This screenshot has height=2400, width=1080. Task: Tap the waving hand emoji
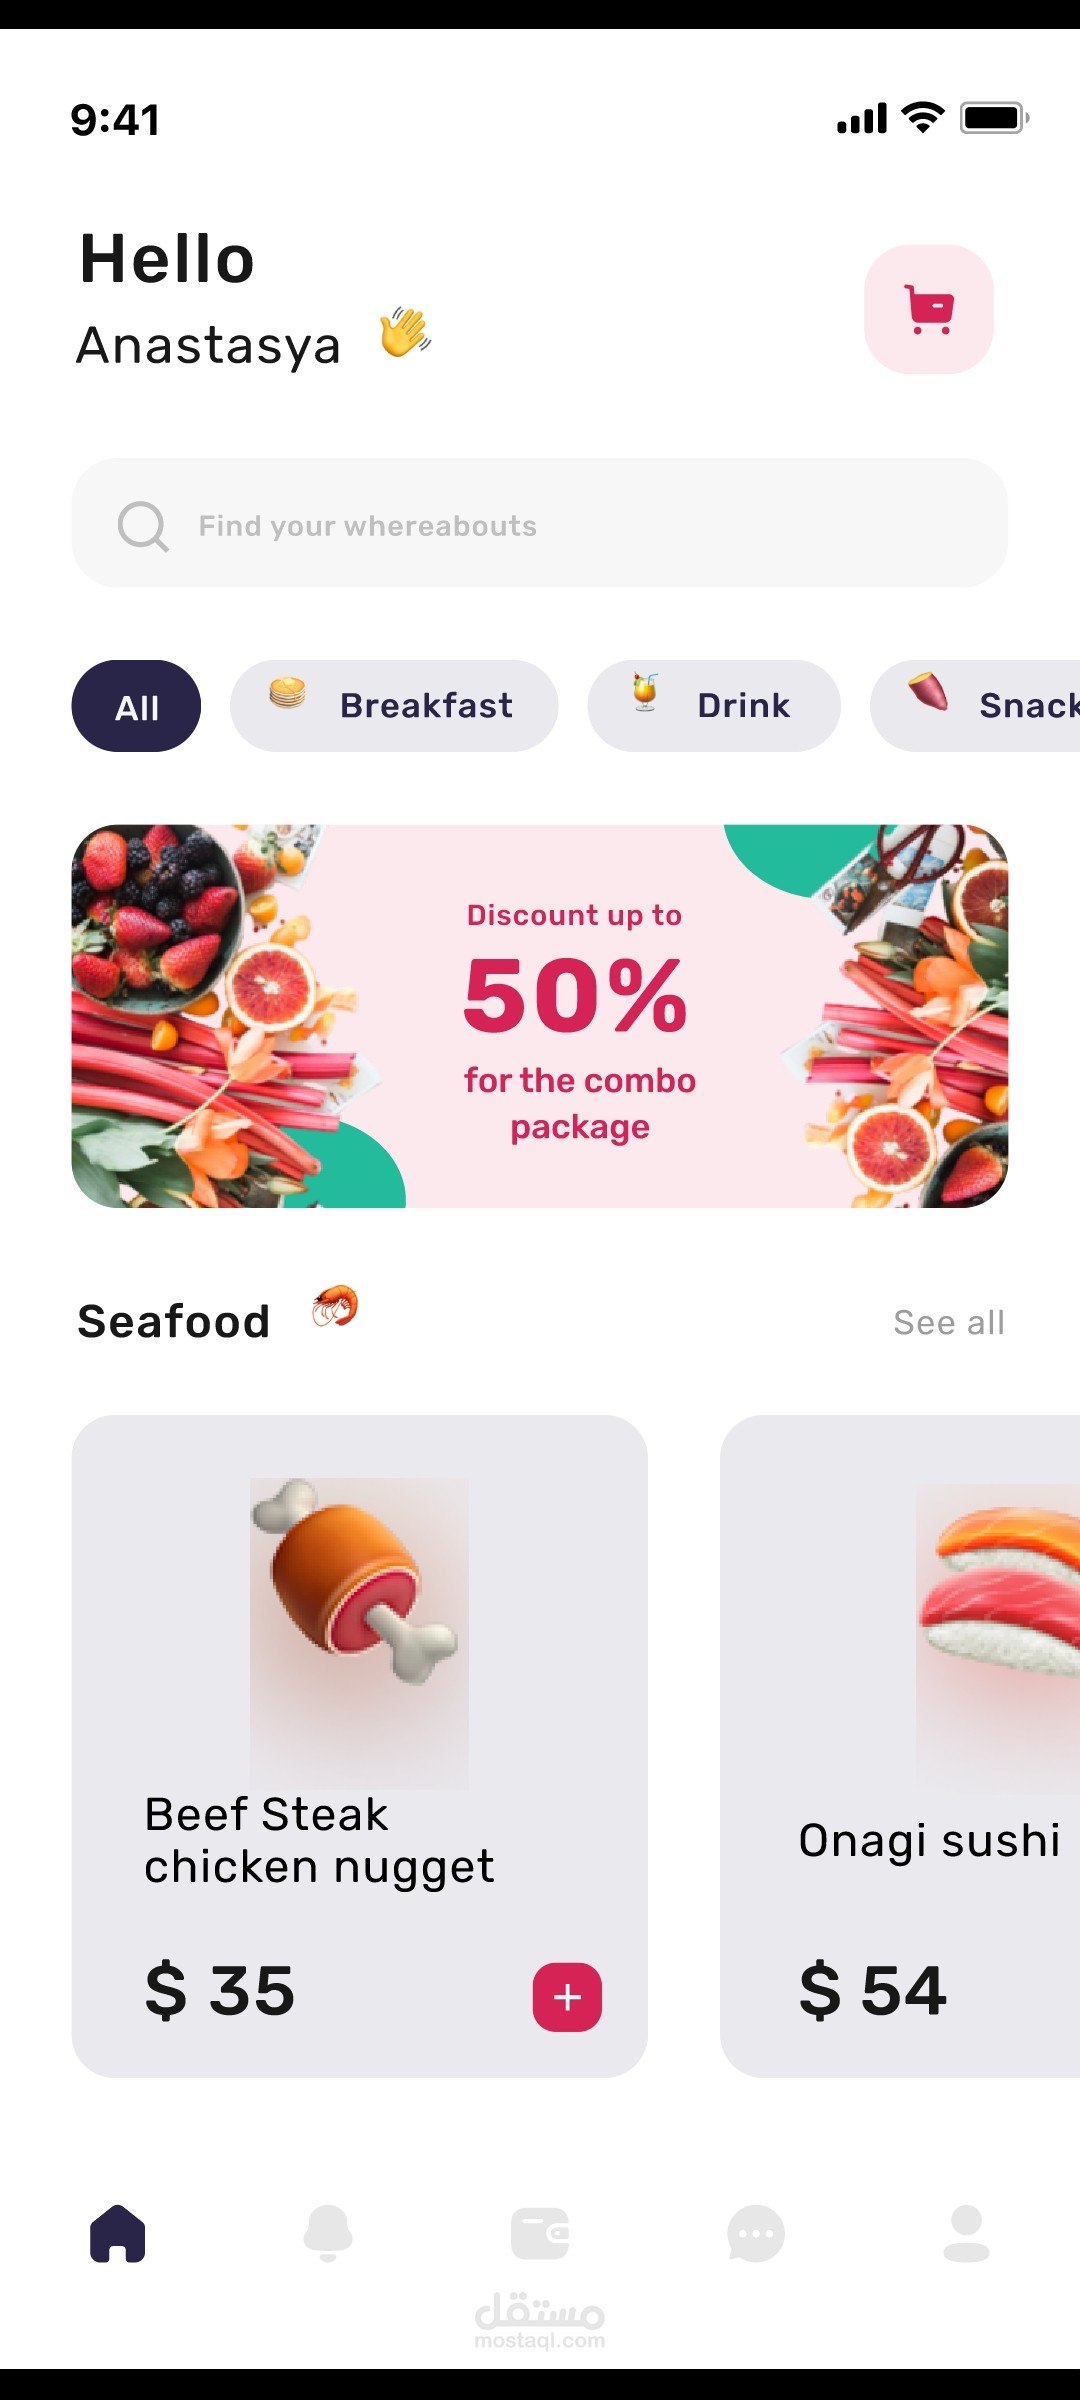pyautogui.click(x=405, y=332)
